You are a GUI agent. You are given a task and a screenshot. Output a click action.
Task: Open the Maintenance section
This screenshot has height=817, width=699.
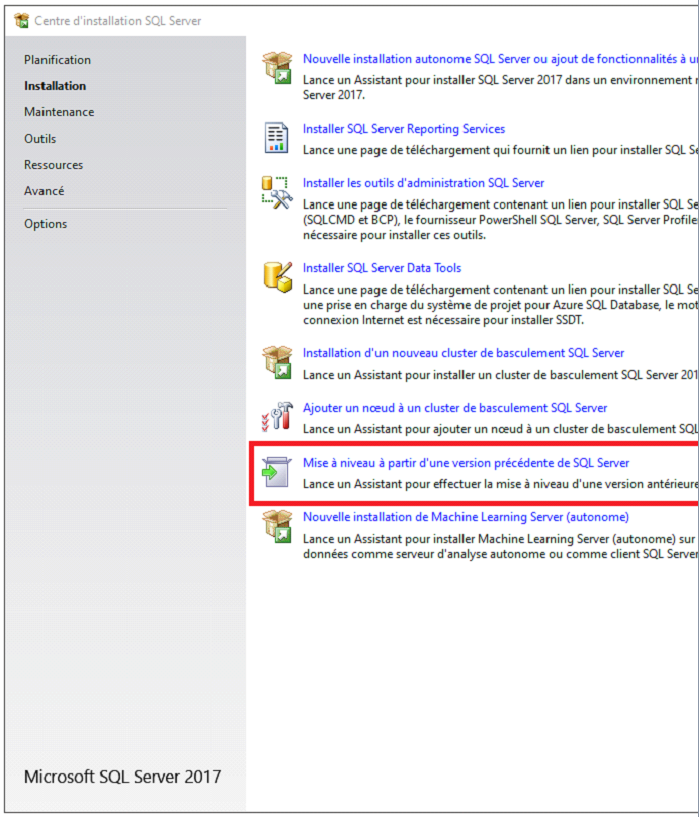click(x=59, y=112)
